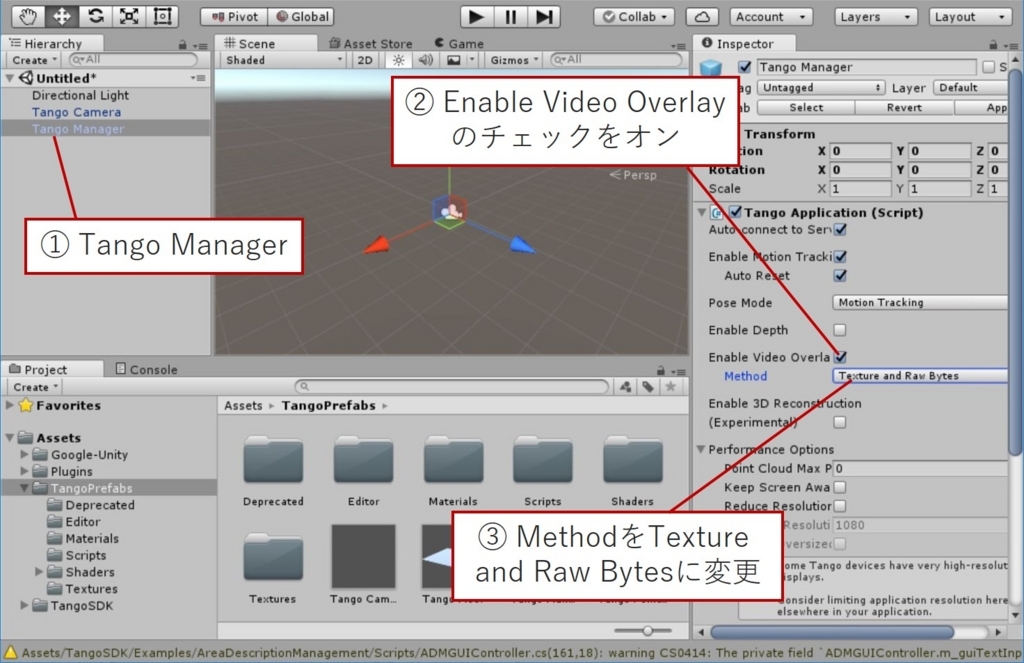Switch to the Hierarchy tab
The image size is (1024, 663).
tap(52, 43)
